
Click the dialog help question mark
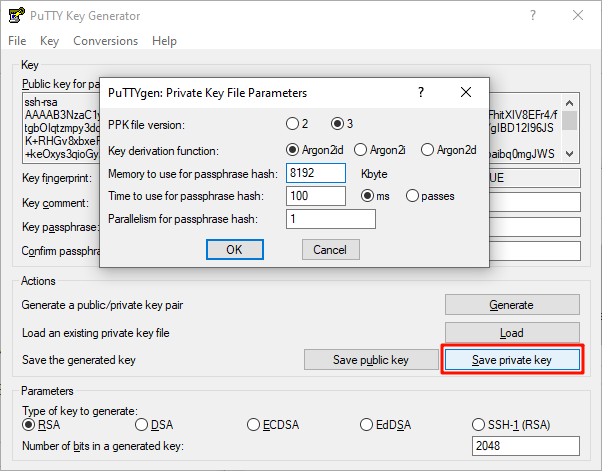coord(421,92)
